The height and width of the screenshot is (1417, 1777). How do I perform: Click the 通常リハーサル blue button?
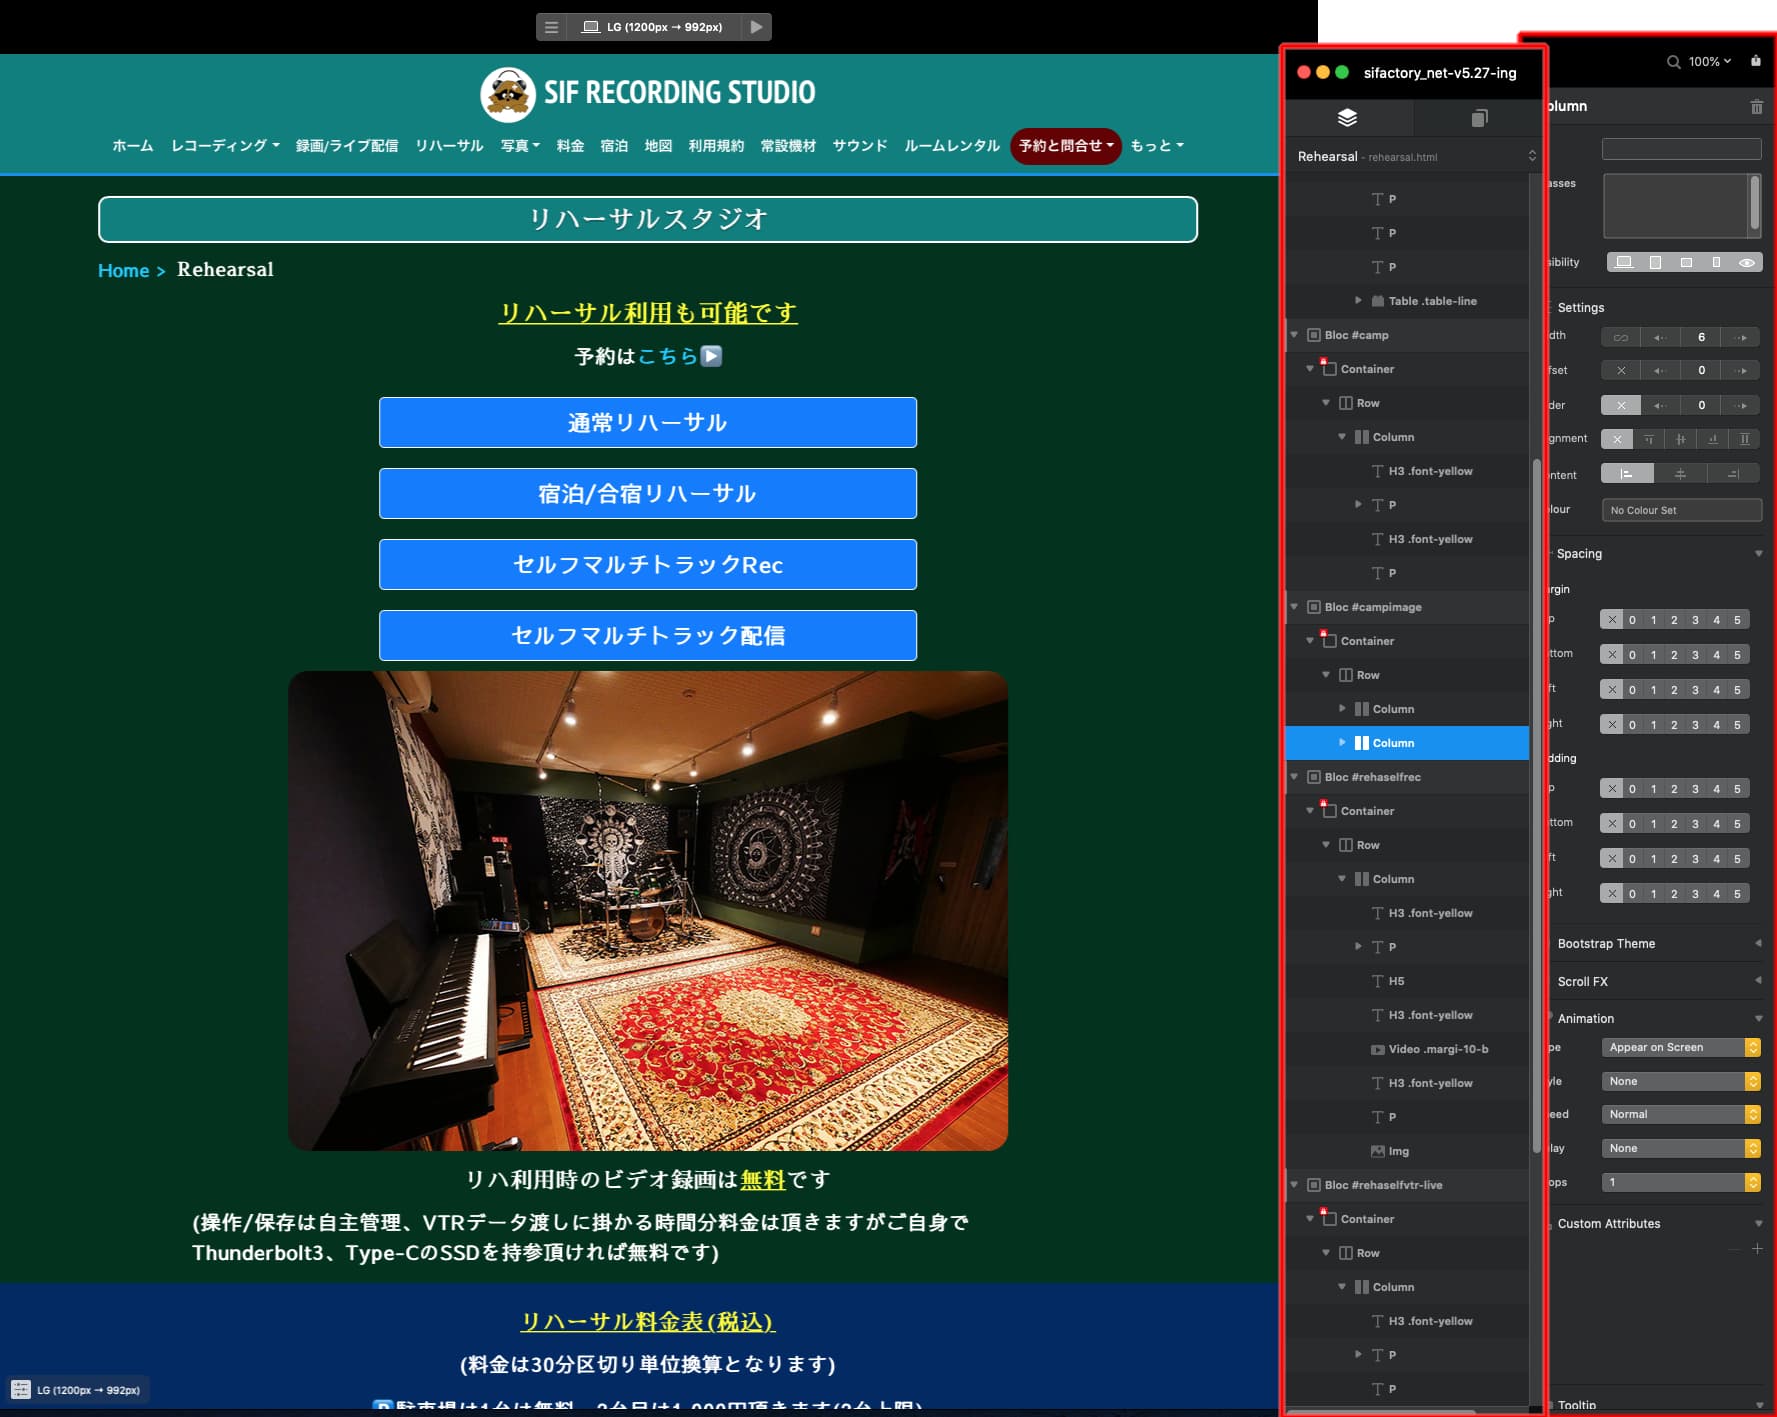click(647, 423)
